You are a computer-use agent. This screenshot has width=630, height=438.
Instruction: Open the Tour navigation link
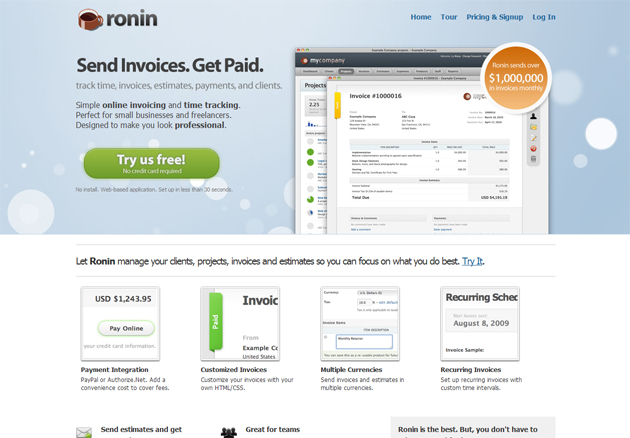pos(449,17)
